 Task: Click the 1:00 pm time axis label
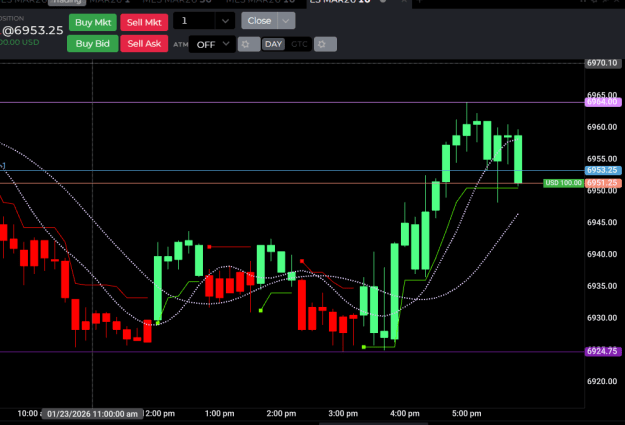(x=219, y=413)
